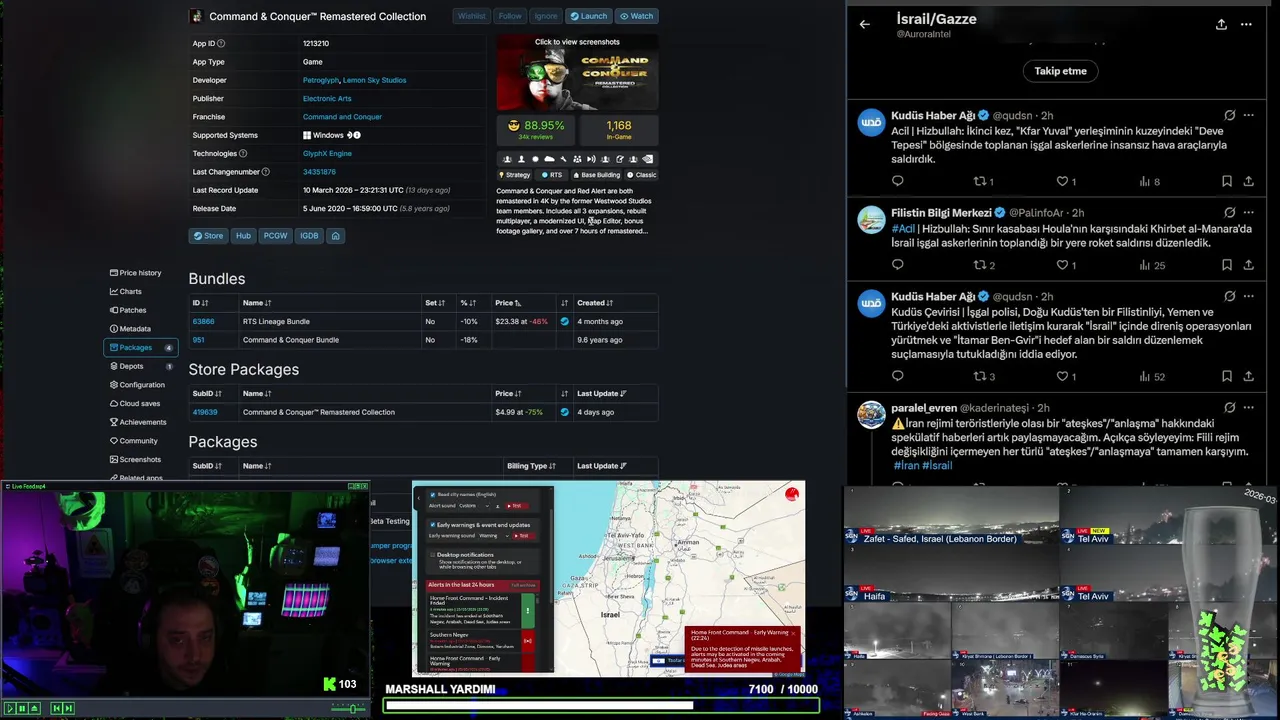Click the Launch button

588,16
